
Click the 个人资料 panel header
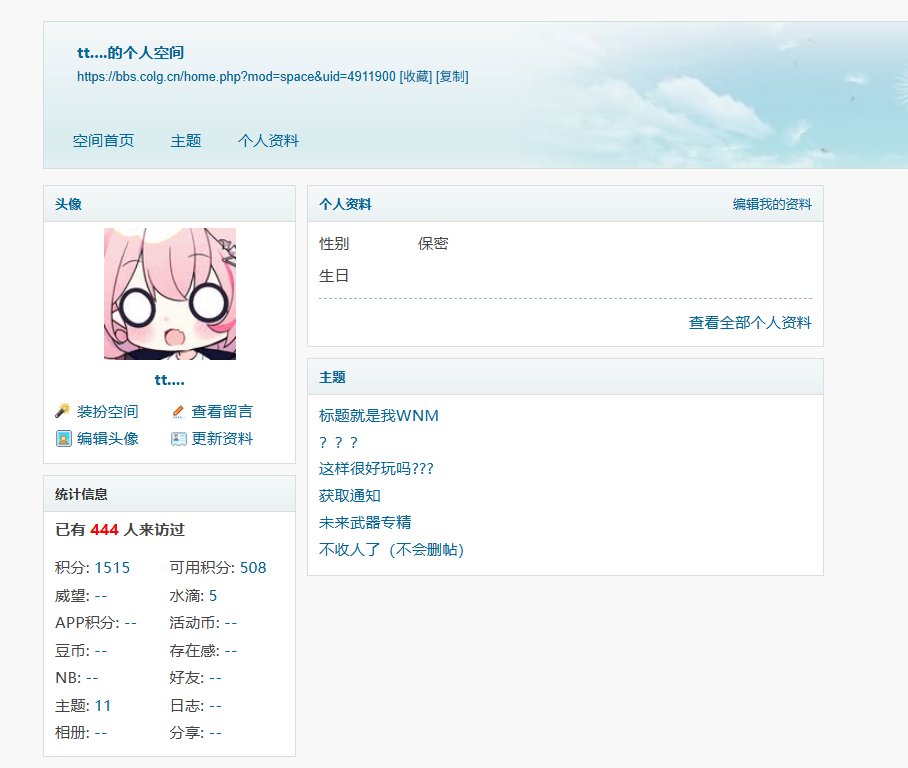coord(565,204)
